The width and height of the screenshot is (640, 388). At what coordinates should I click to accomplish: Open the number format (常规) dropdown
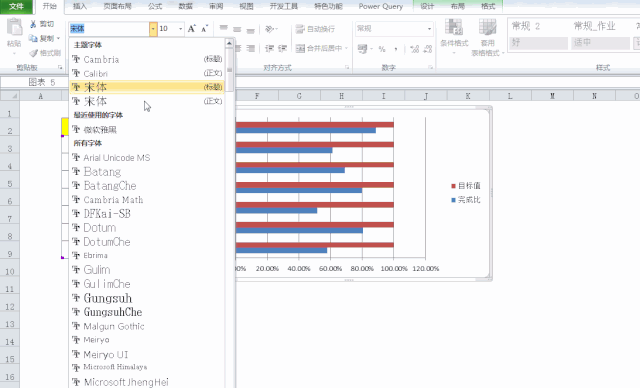tap(429, 29)
